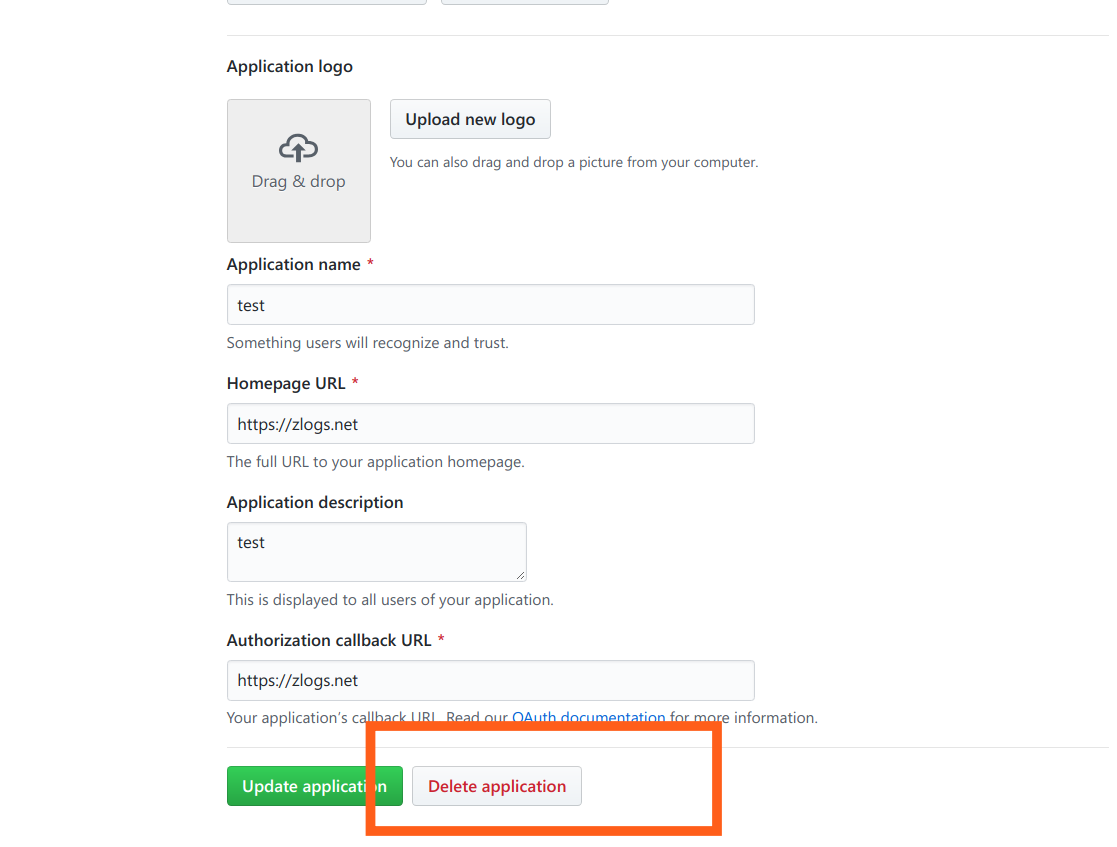The width and height of the screenshot is (1117, 847).
Task: Click the Authorization callback URL label
Action: pos(329,640)
